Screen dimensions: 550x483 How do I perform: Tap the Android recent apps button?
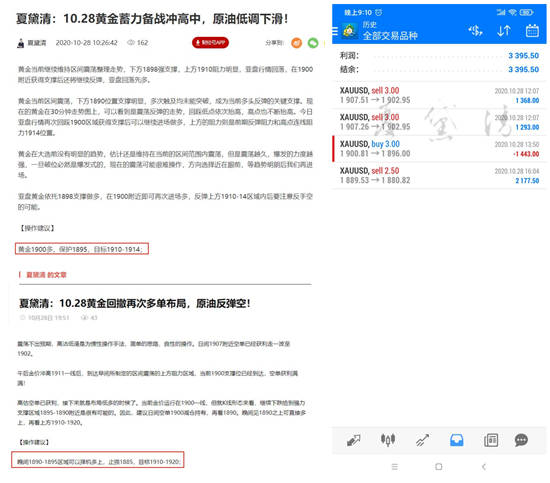[395, 467]
